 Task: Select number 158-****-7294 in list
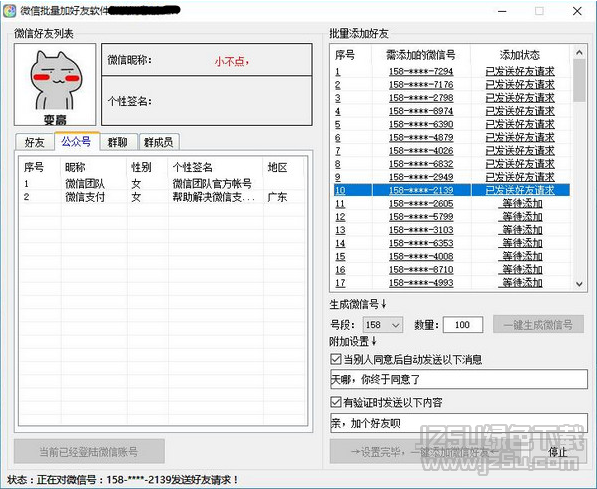click(421, 71)
